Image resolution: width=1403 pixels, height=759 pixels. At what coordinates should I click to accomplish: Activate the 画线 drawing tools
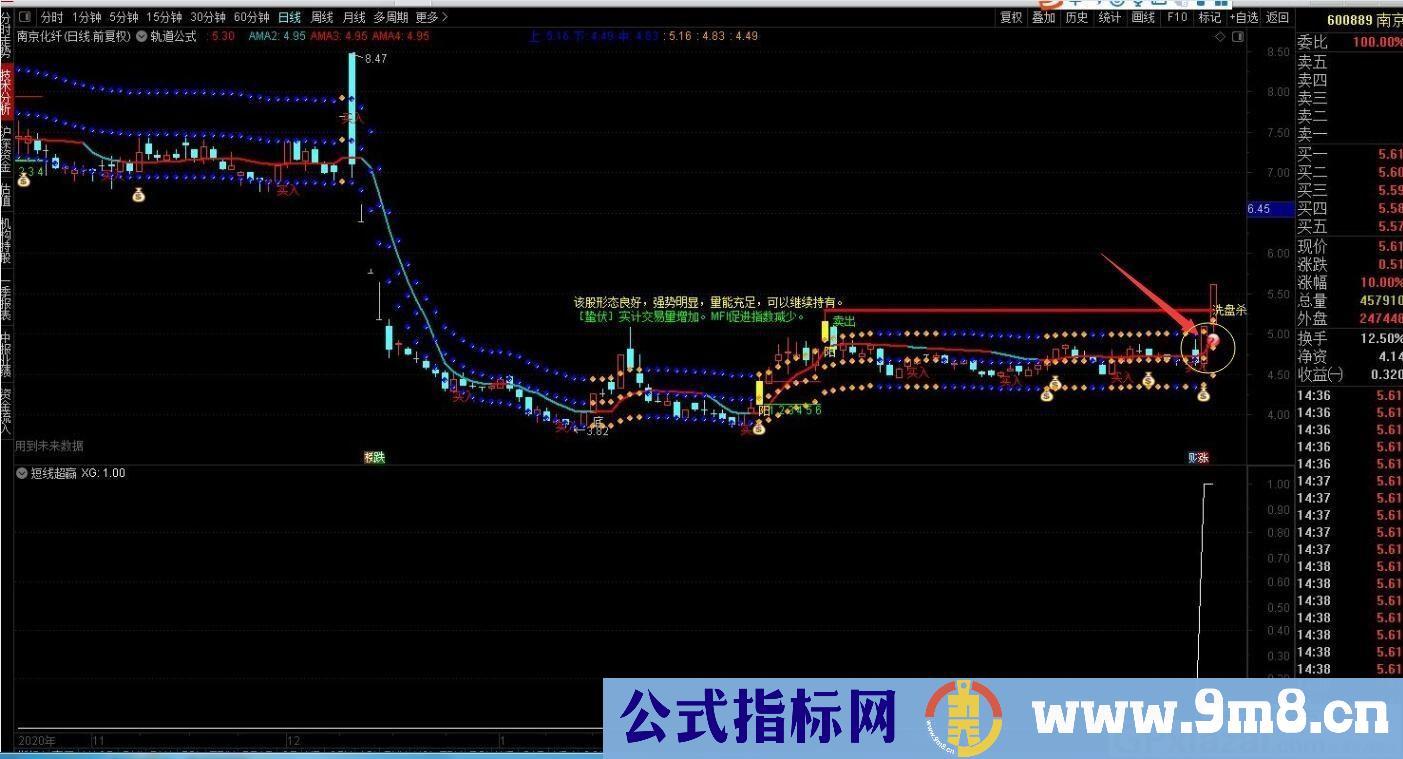tap(1143, 17)
